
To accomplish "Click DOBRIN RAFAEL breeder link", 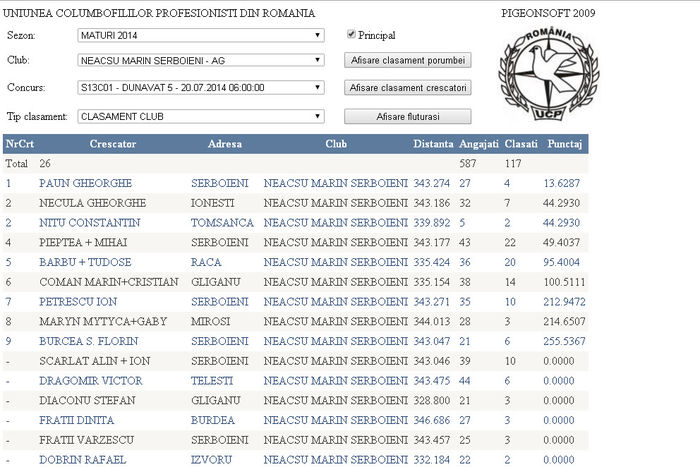I will click(x=83, y=459).
